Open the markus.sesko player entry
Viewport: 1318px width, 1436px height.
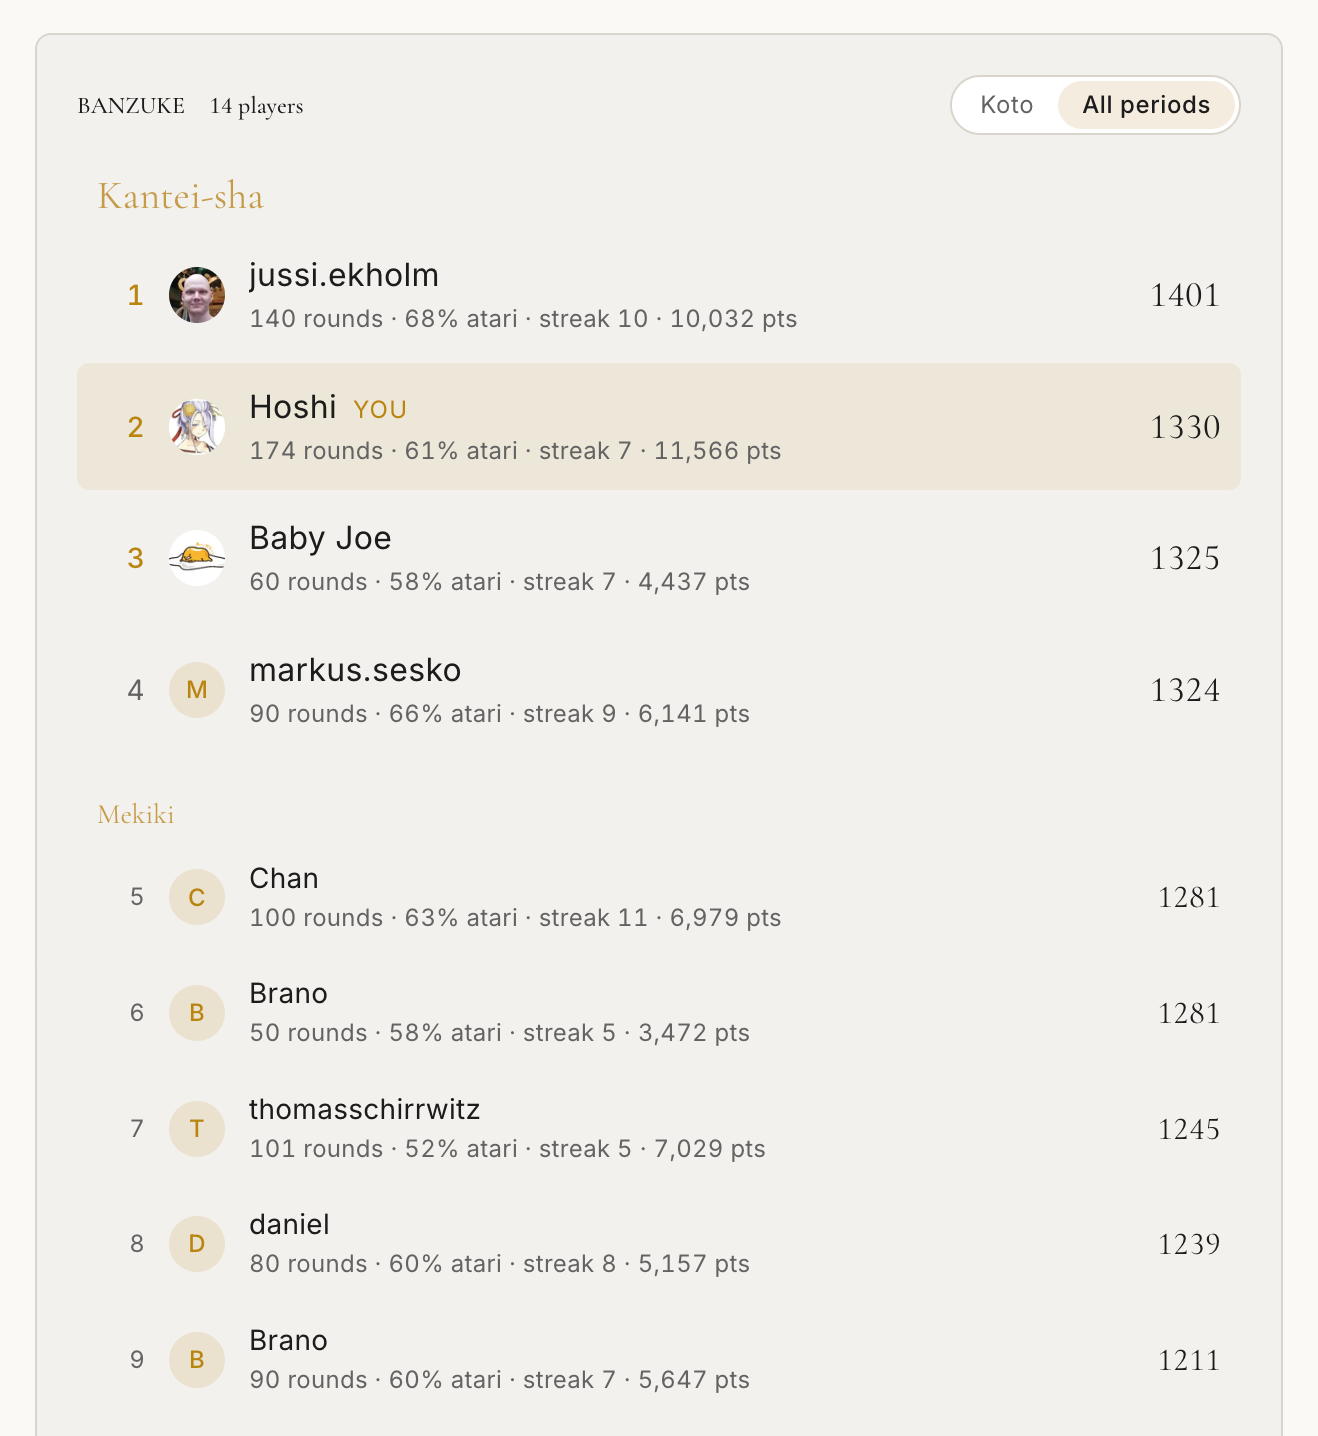point(659,690)
